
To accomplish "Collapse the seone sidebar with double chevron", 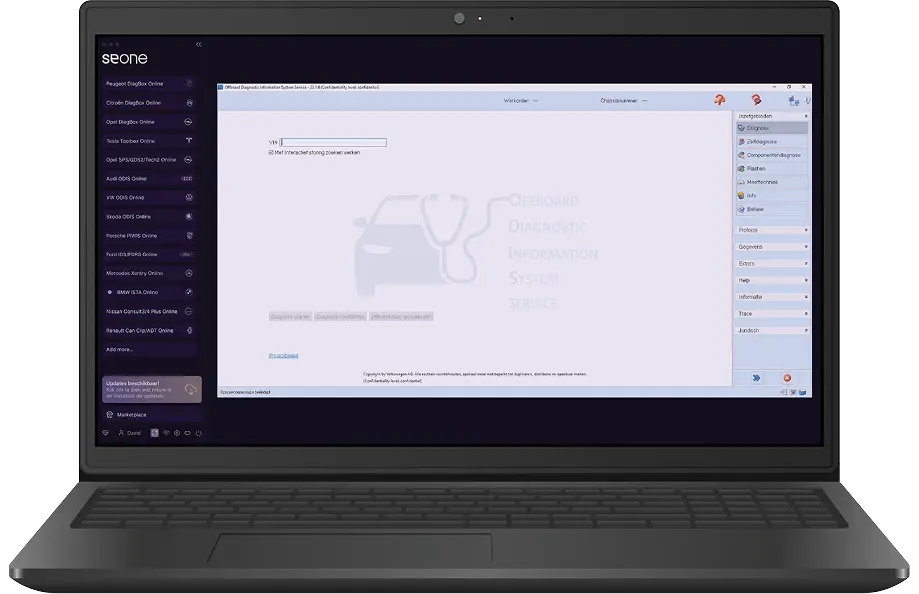I will pos(198,44).
